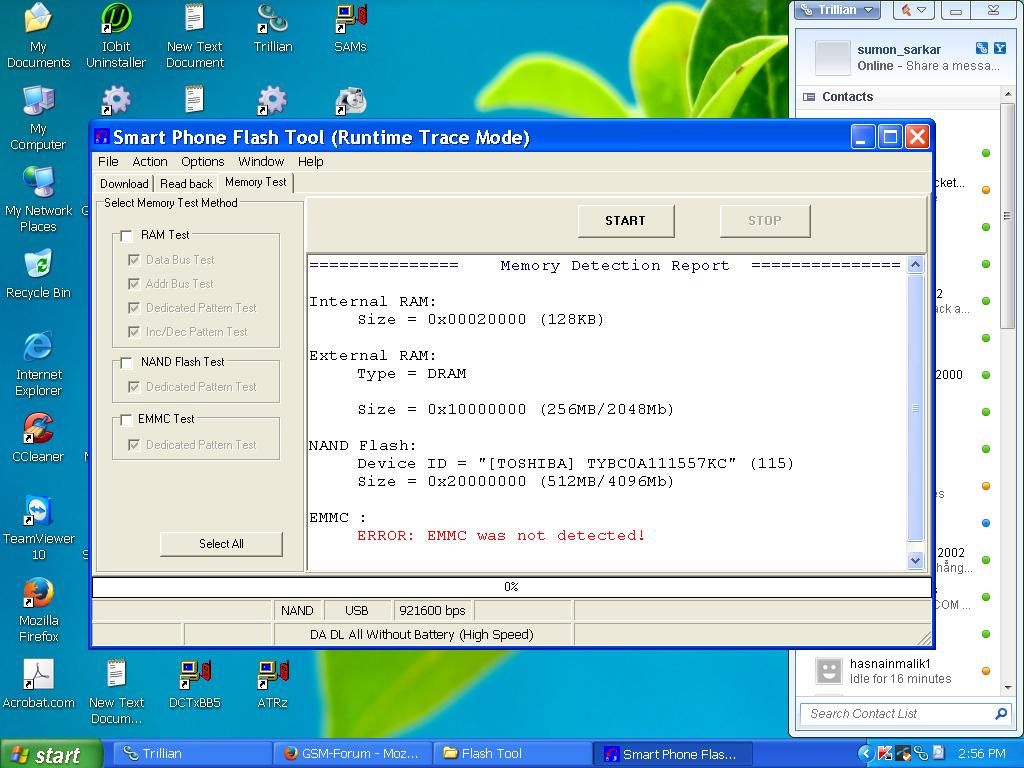Click the Contacts list icon in Trillian
This screenshot has height=768, width=1024.
pos(808,97)
